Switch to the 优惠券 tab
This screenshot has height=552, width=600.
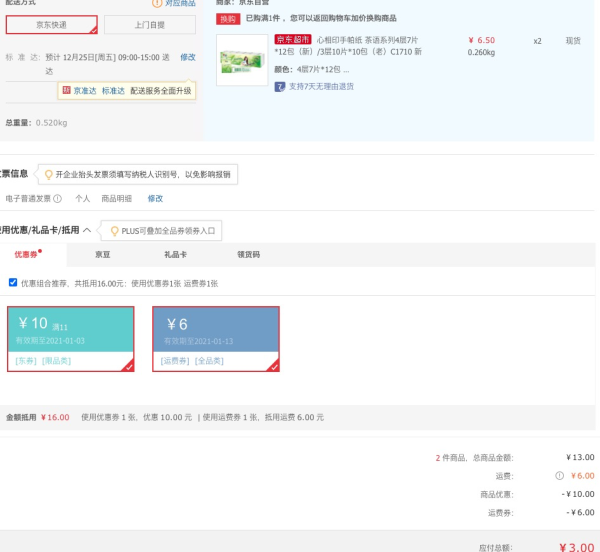tap(26, 254)
